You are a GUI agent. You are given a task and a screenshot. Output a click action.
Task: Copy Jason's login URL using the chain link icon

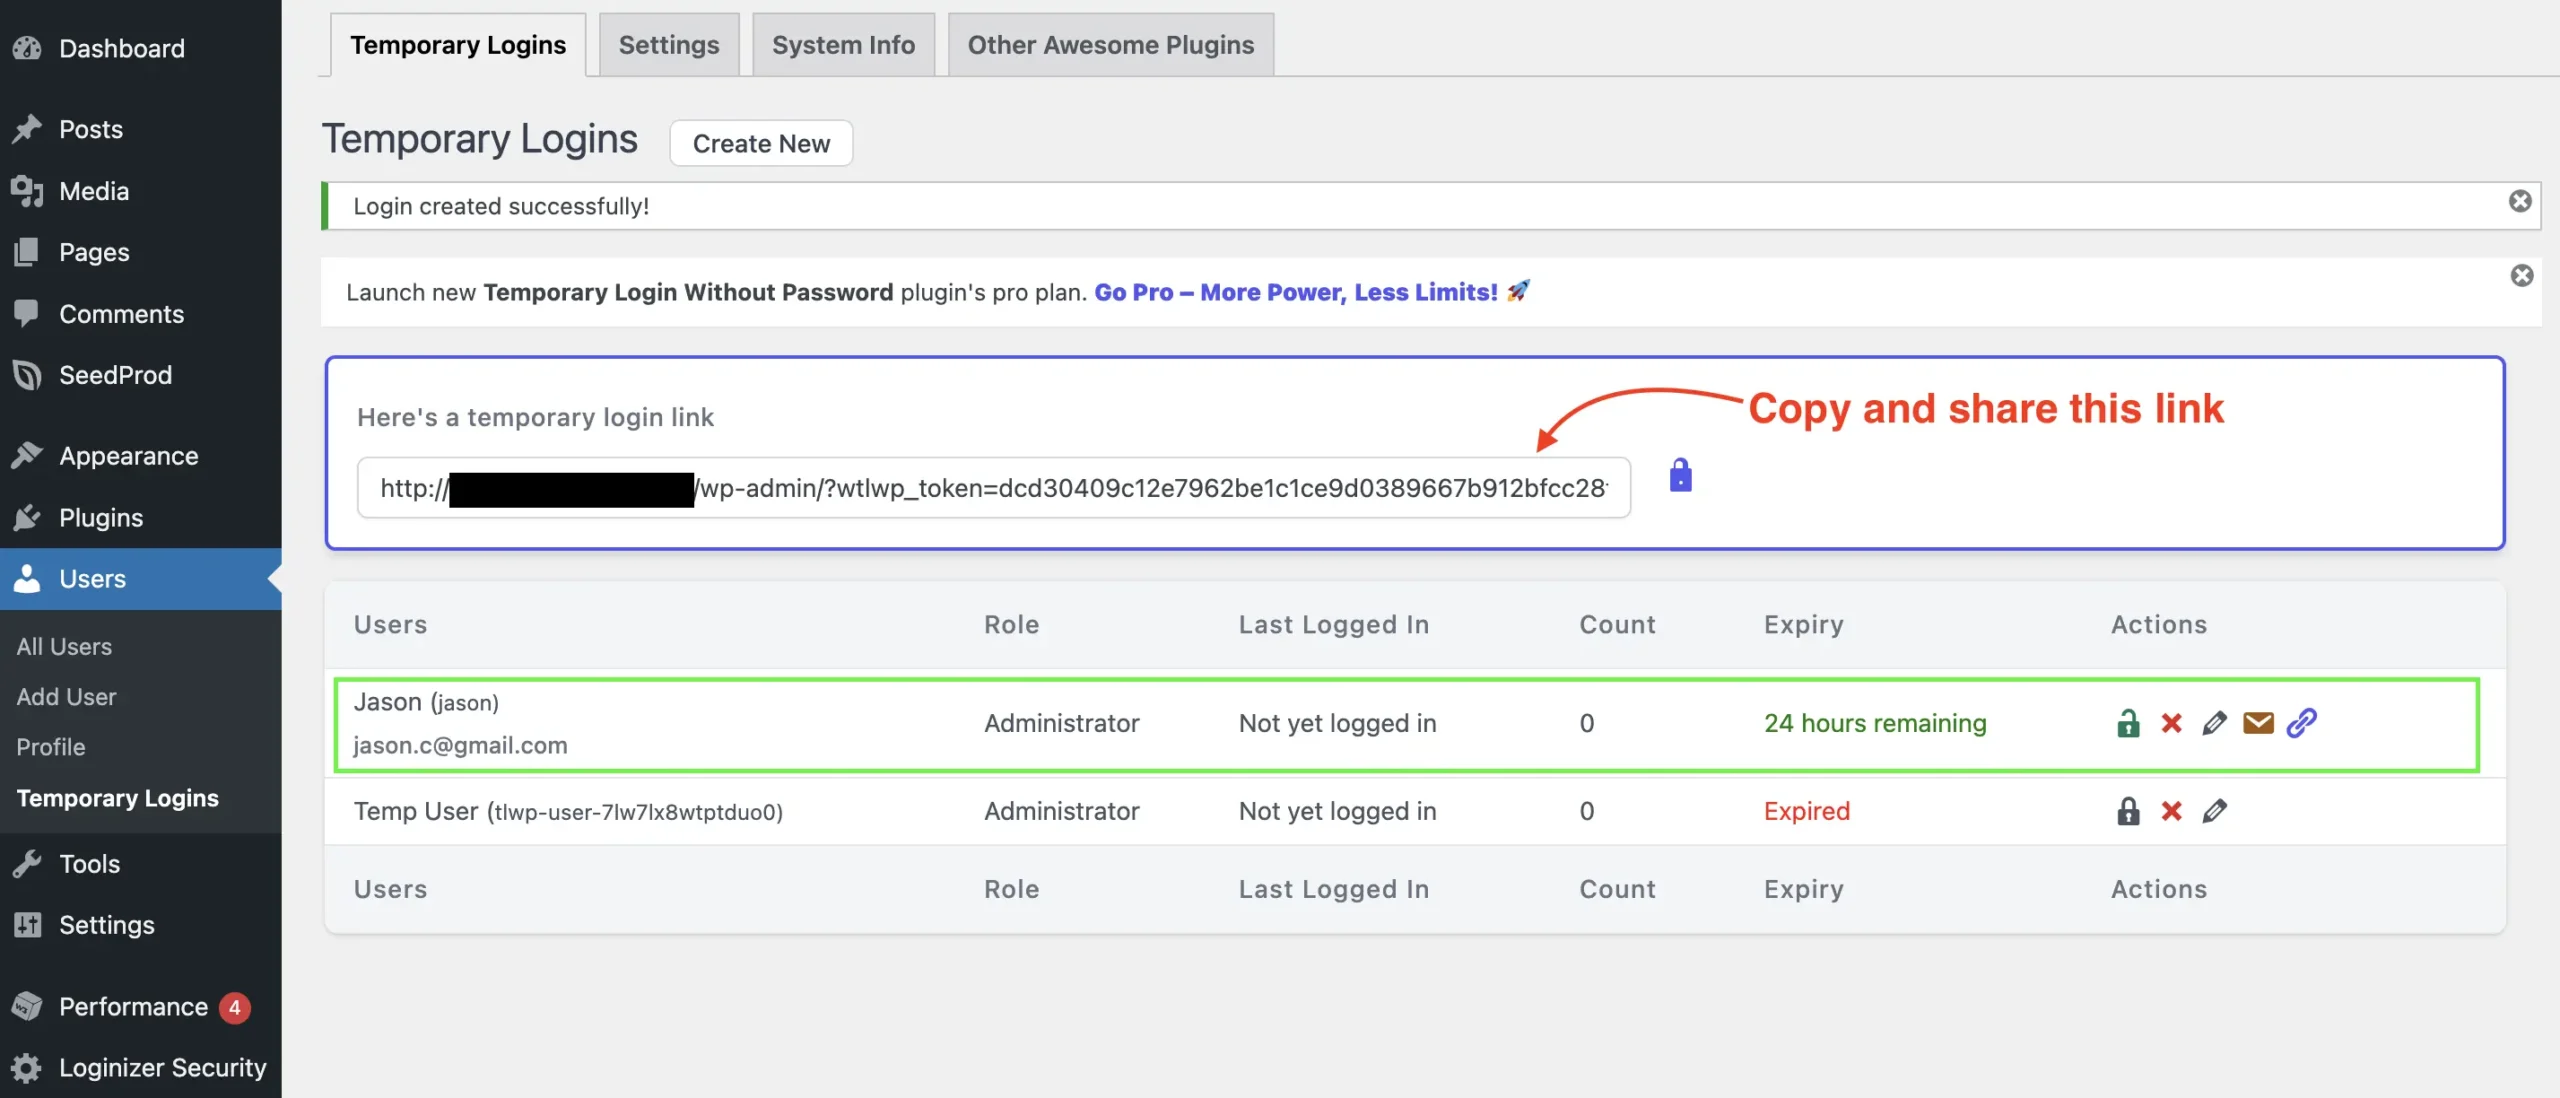coord(2304,722)
